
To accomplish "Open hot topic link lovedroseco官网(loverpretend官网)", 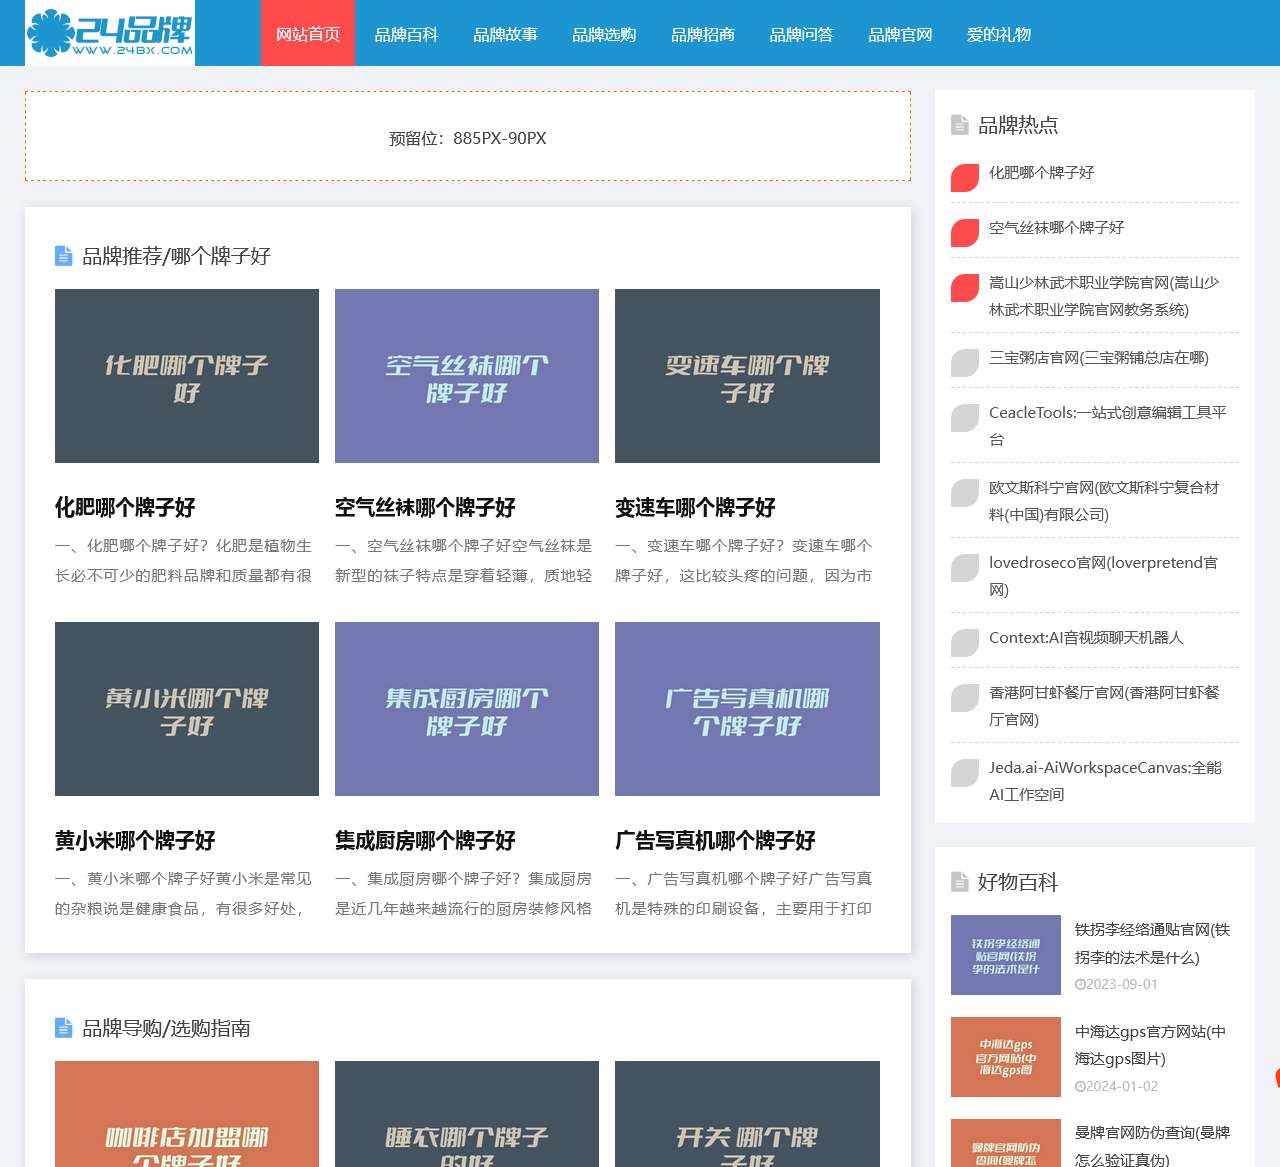I will click(1104, 576).
